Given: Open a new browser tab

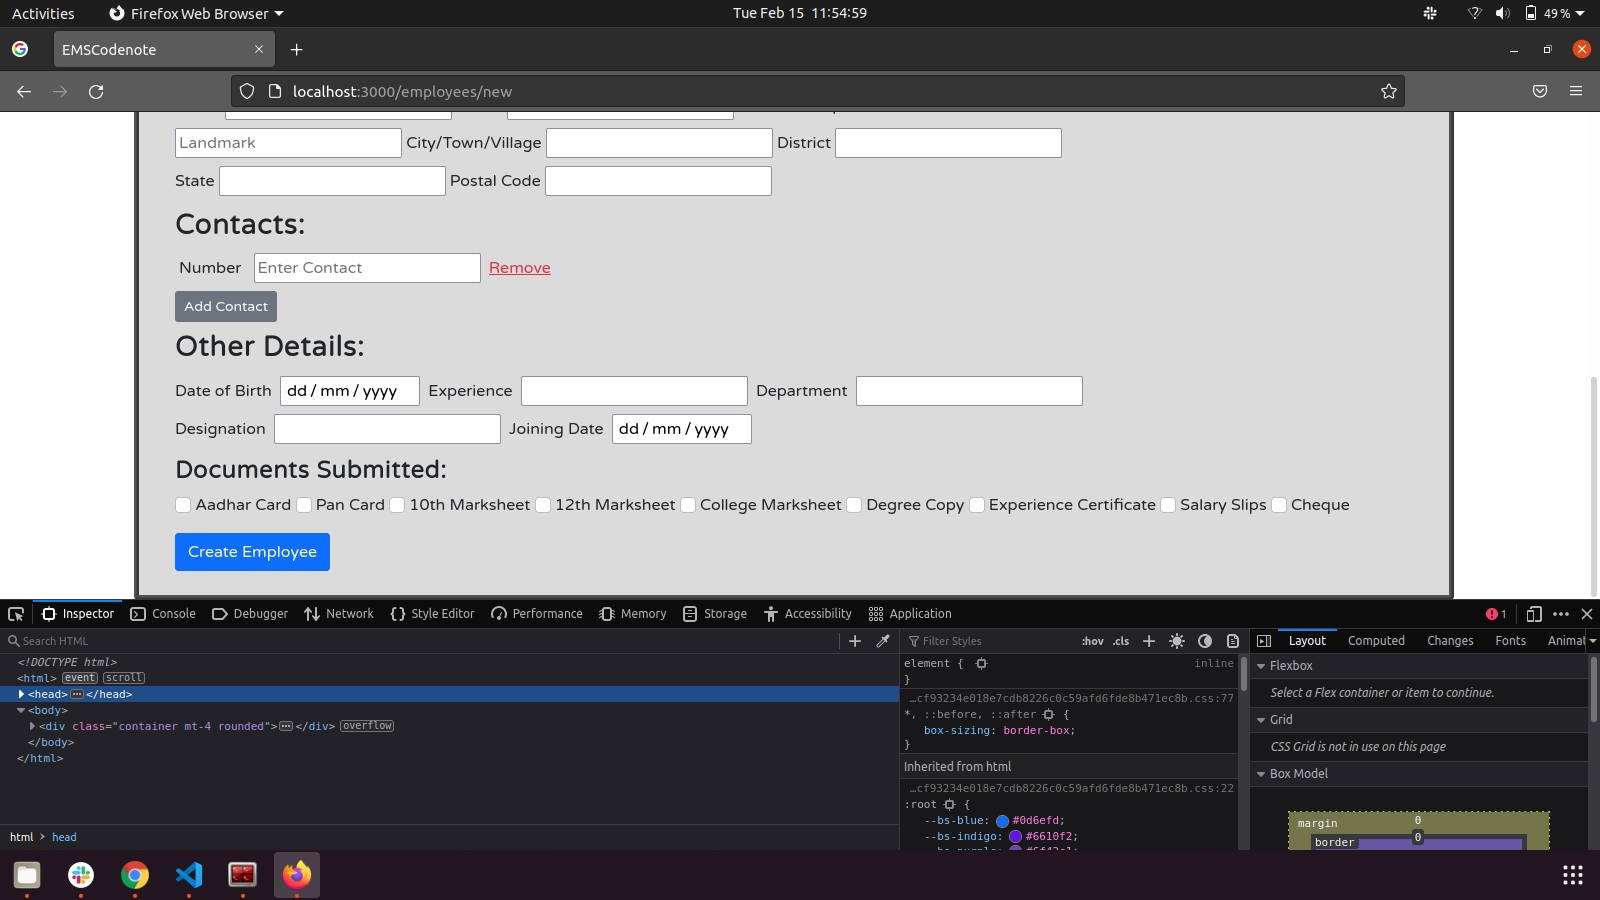Looking at the screenshot, I should (296, 49).
